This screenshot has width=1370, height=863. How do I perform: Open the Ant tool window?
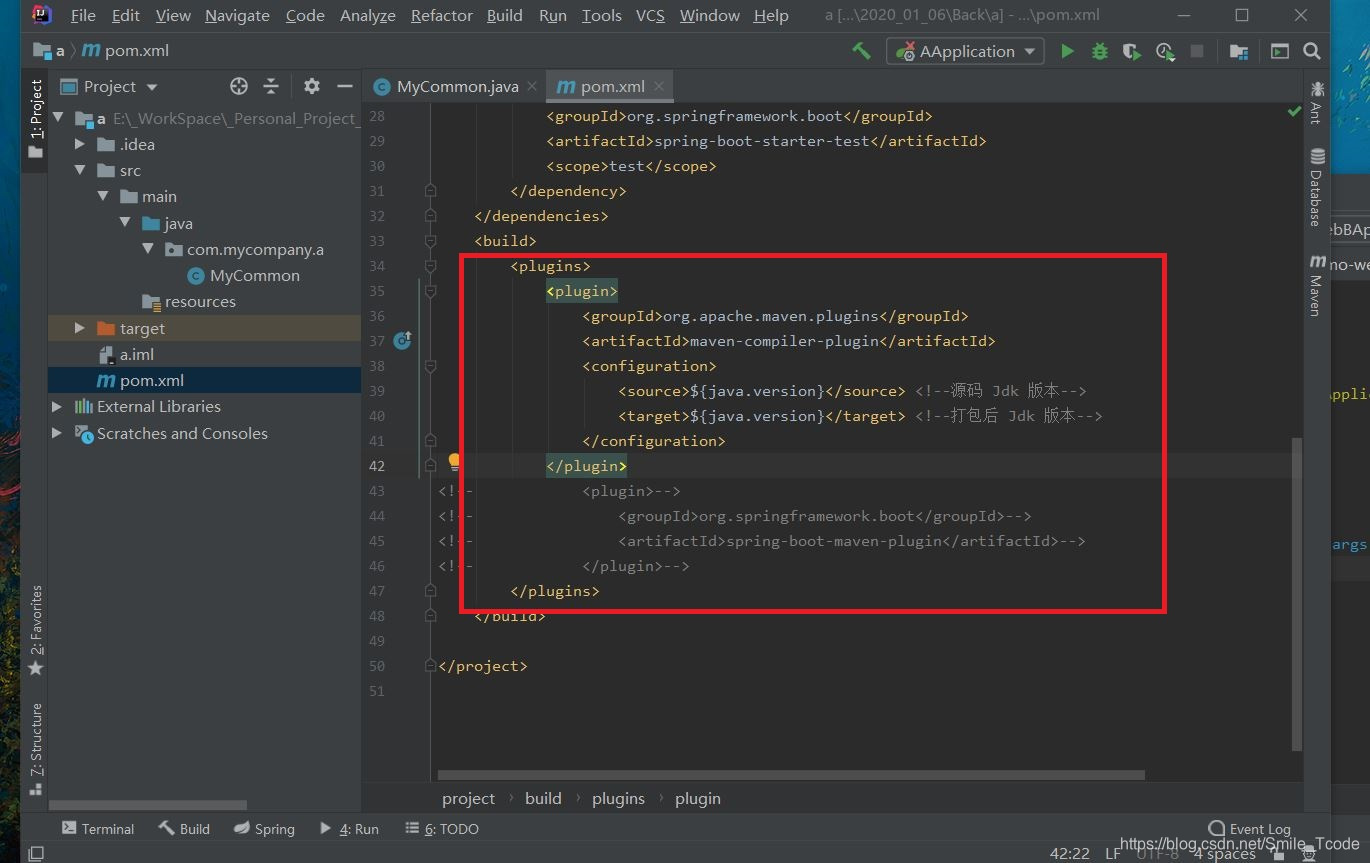tap(1317, 102)
